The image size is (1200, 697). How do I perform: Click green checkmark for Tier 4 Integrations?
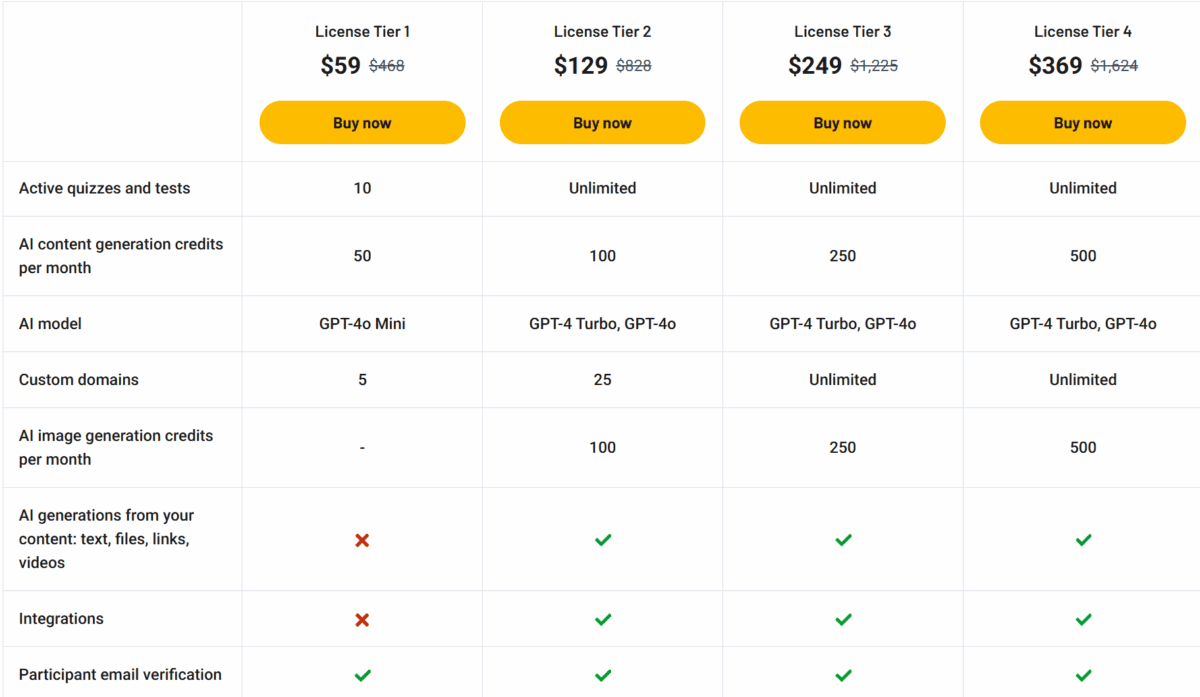coord(1083,620)
